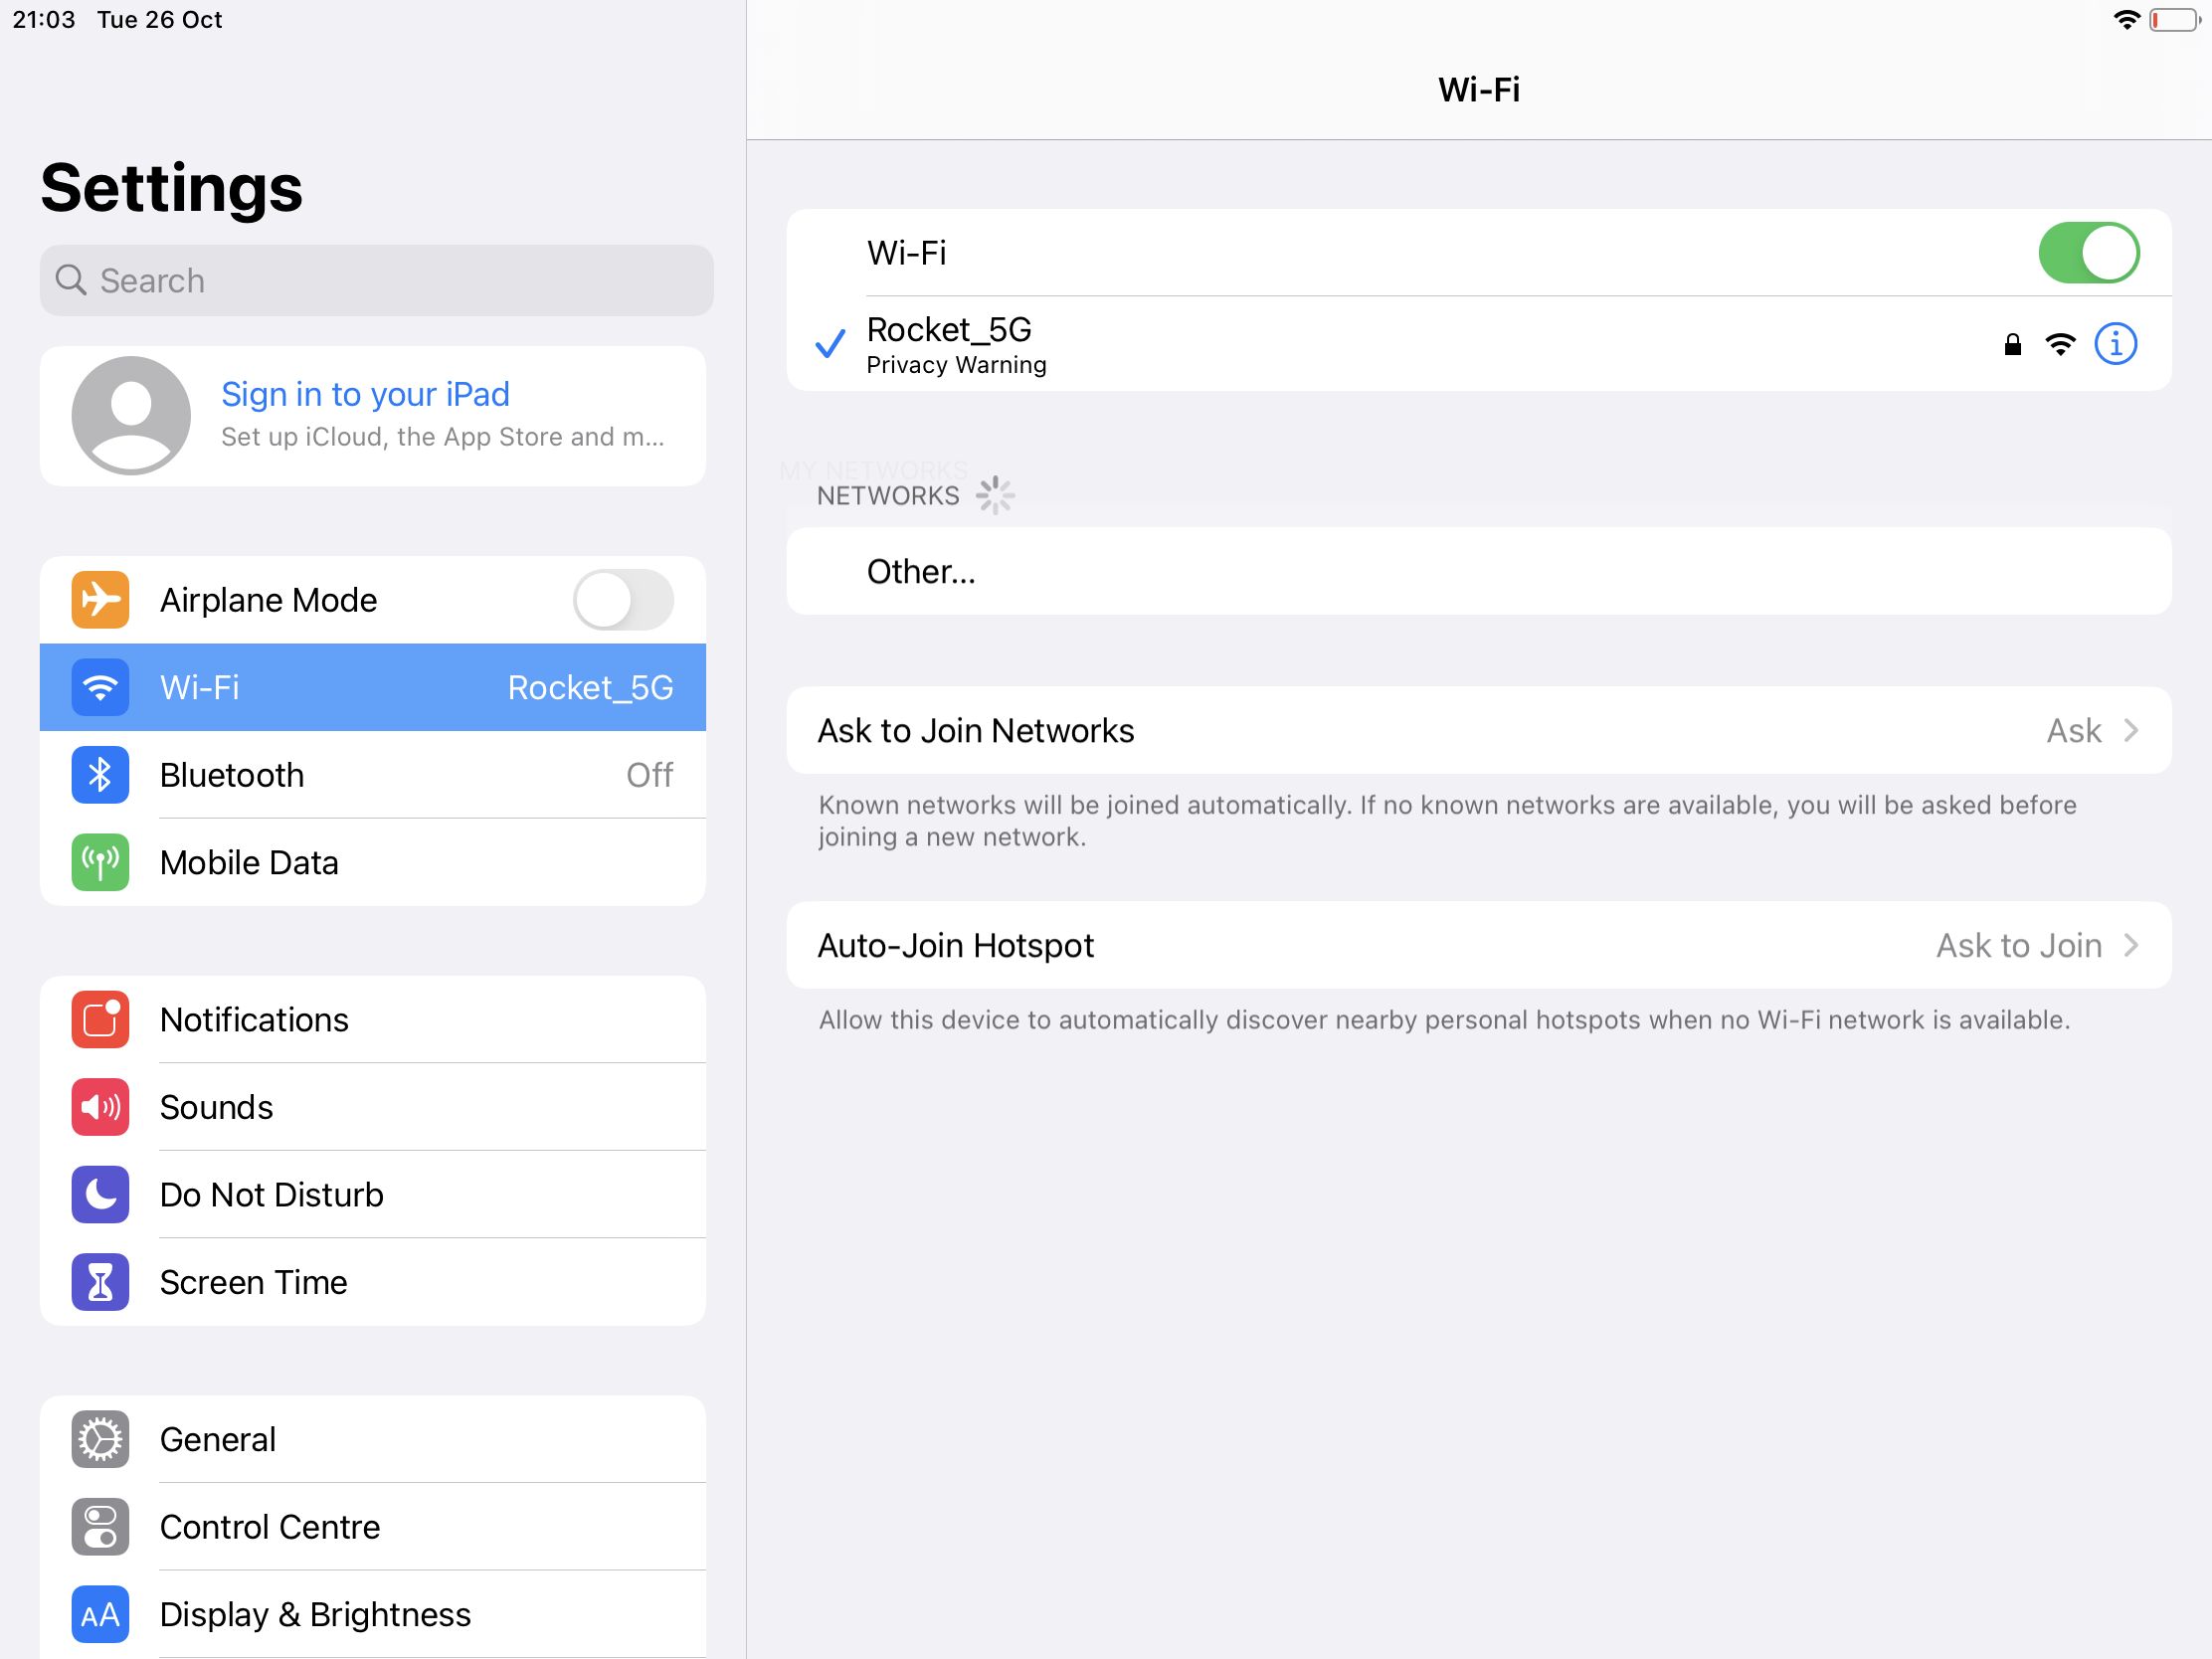Open the Sounds settings menu item
This screenshot has width=2212, height=1659.
click(x=216, y=1107)
